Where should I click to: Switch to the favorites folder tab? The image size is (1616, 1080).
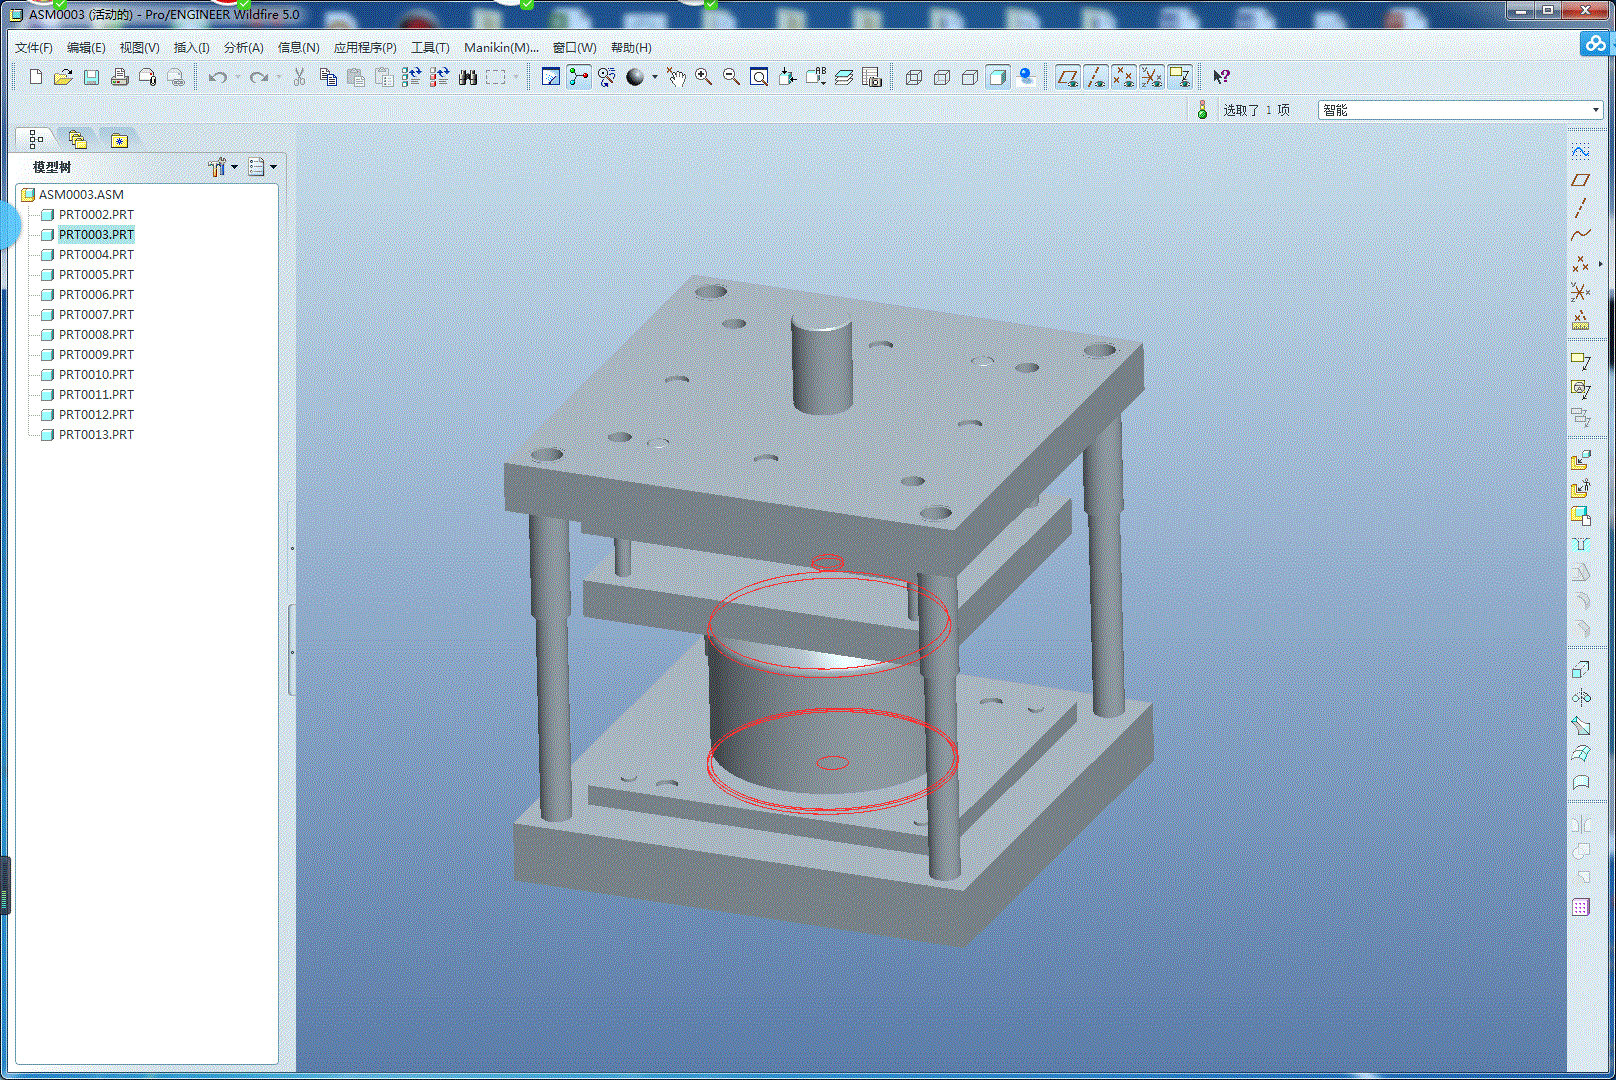pyautogui.click(x=119, y=140)
